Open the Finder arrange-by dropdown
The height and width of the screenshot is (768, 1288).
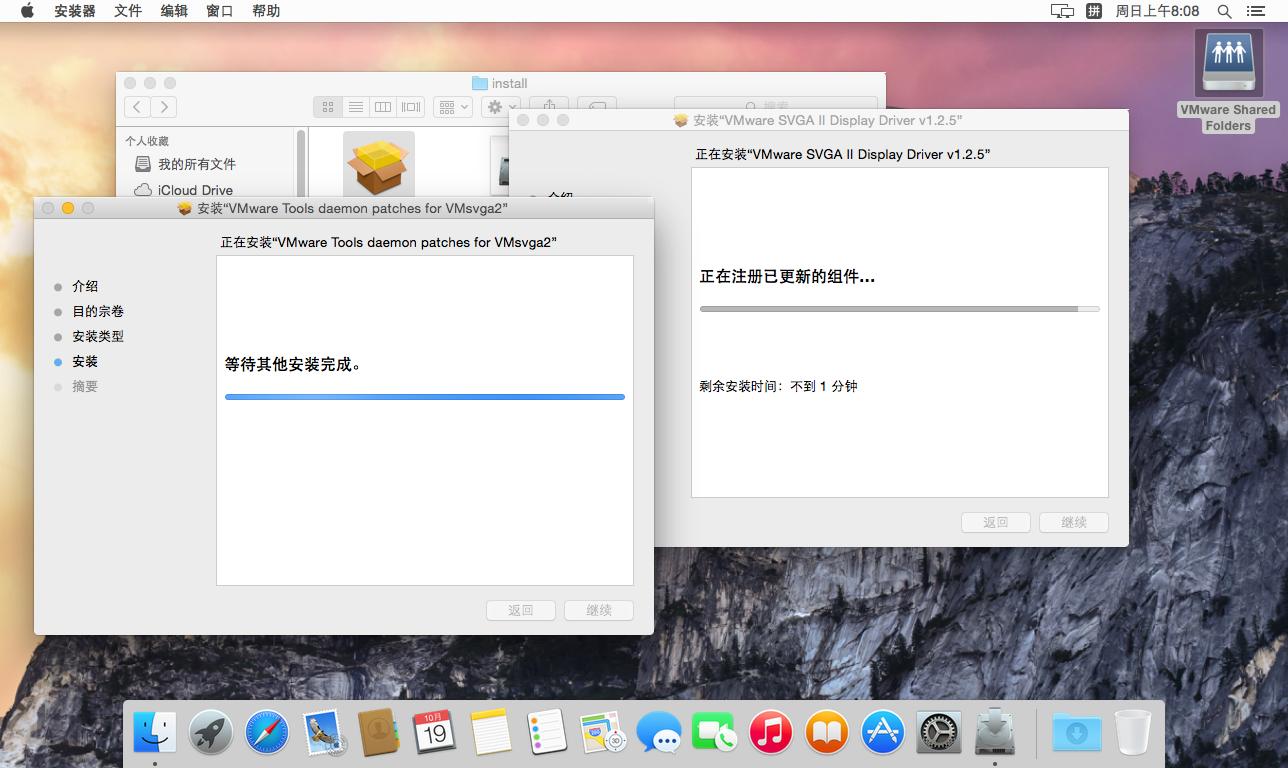tap(453, 107)
